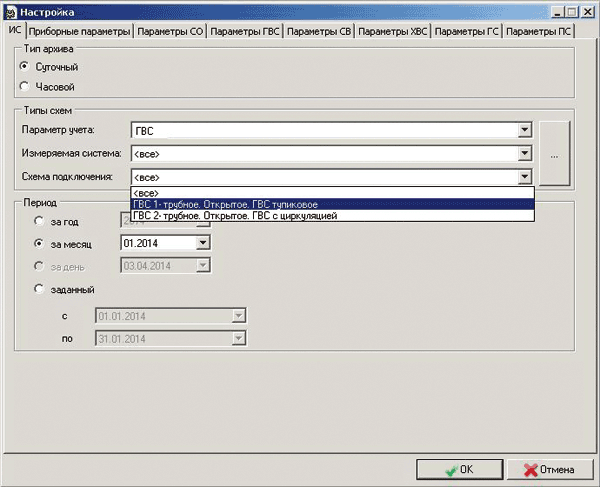This screenshot has width=600, height=487.
Task: Close the Настройка window
Action: click(x=587, y=12)
